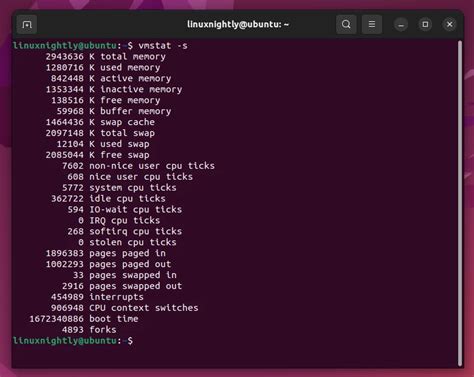
Task: Click the '2085044 K free swap' line
Action: (x=98, y=155)
